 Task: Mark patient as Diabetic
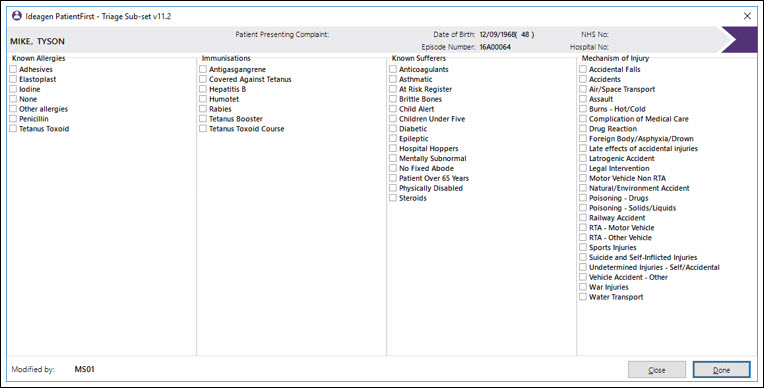click(x=393, y=129)
